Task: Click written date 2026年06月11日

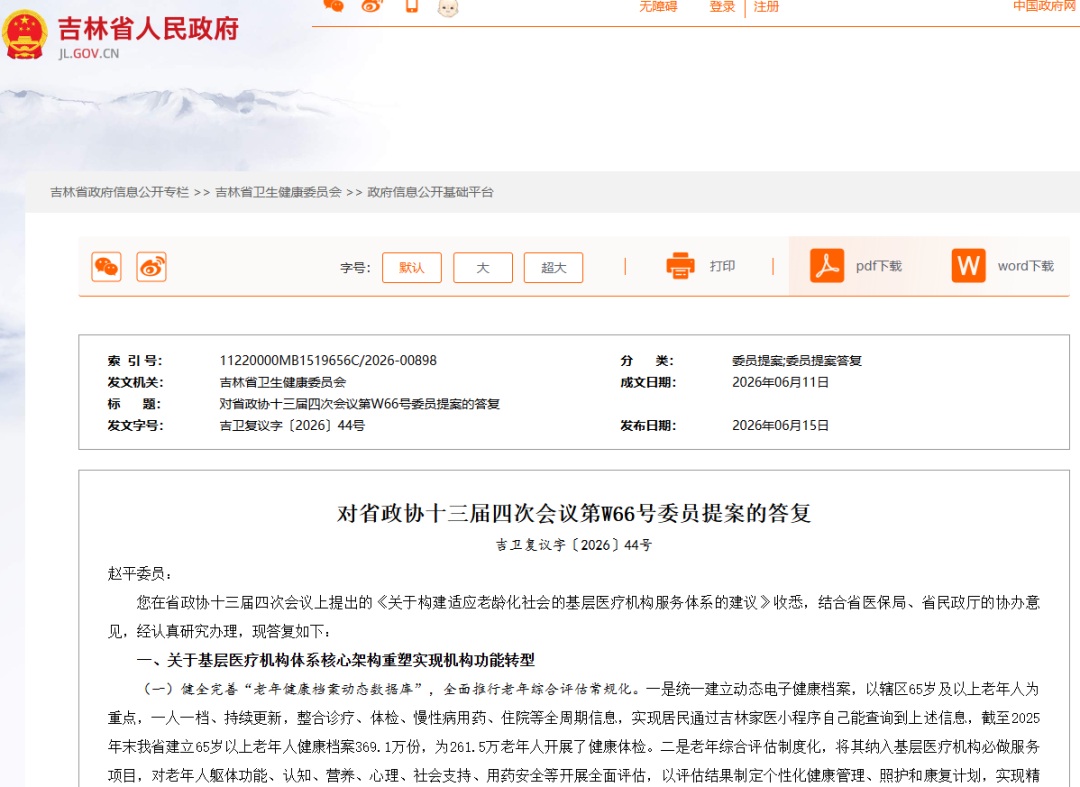Action: click(x=780, y=382)
